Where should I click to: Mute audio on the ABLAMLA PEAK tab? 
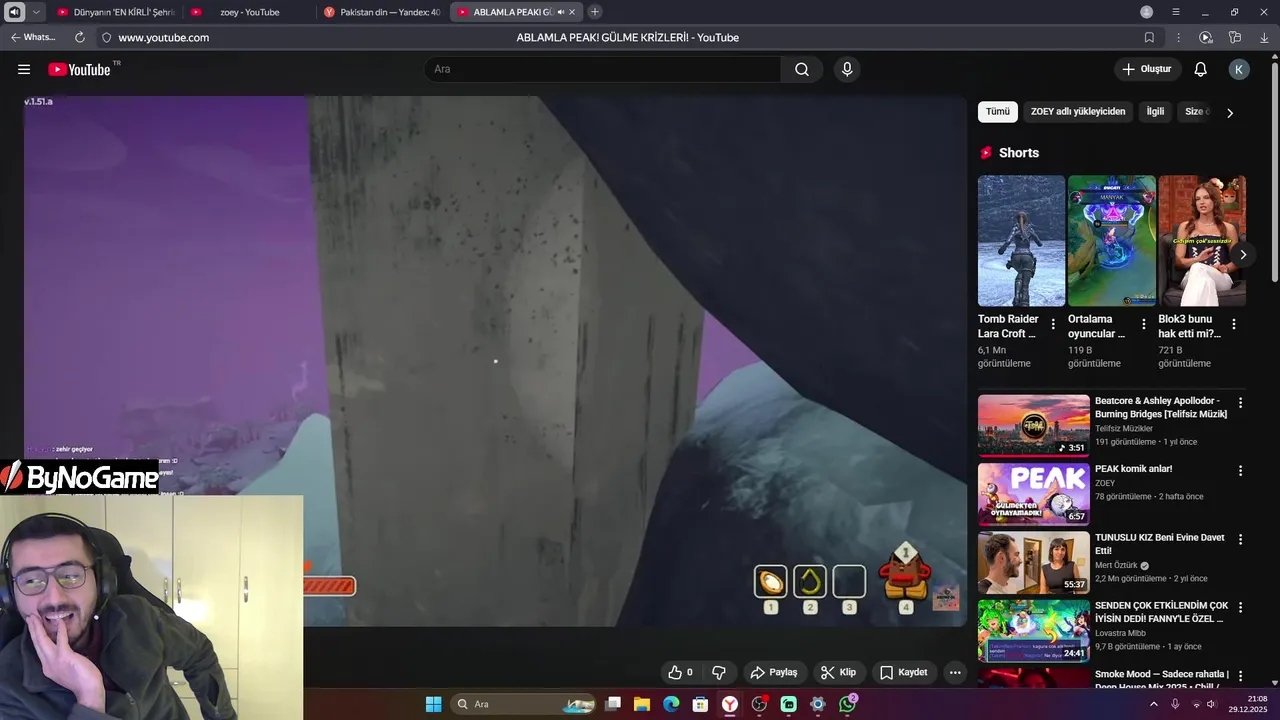560,12
